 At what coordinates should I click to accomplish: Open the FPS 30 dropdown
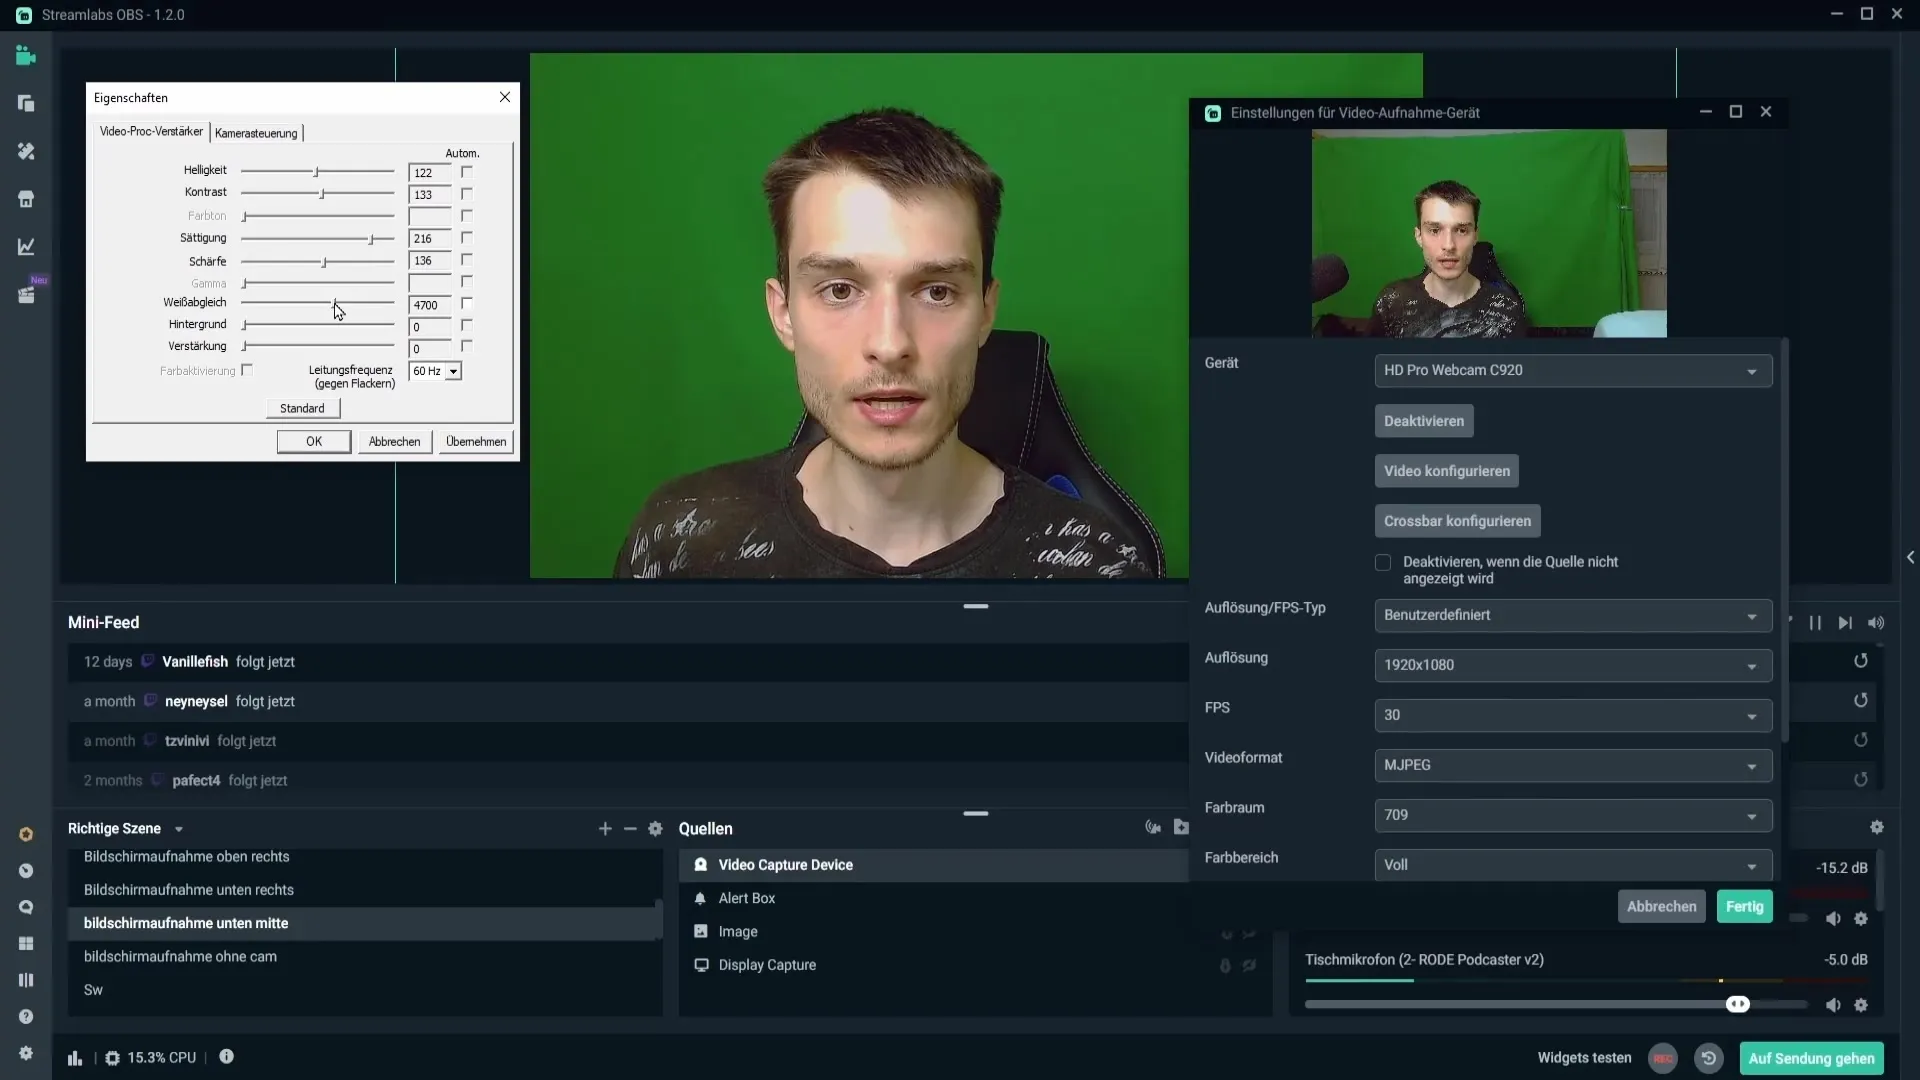click(x=1573, y=716)
